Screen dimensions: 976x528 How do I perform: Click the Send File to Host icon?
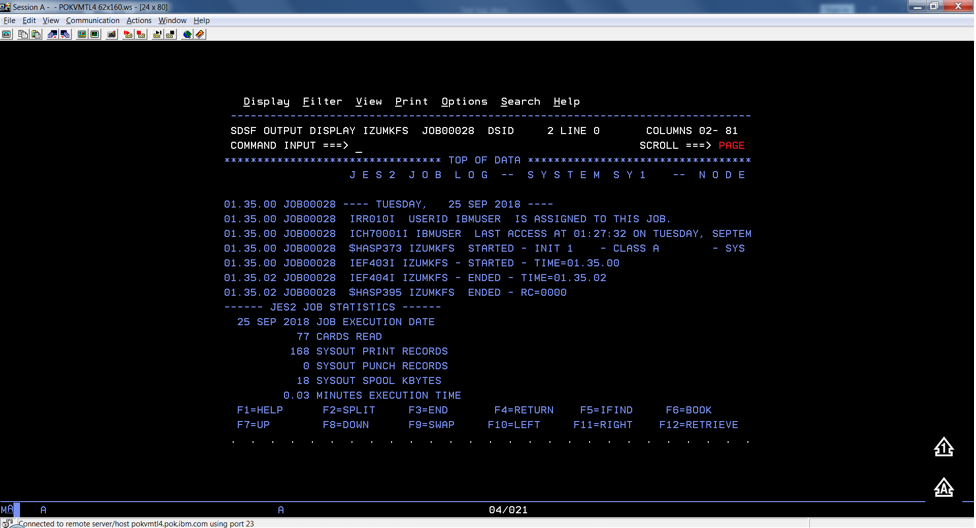point(52,34)
